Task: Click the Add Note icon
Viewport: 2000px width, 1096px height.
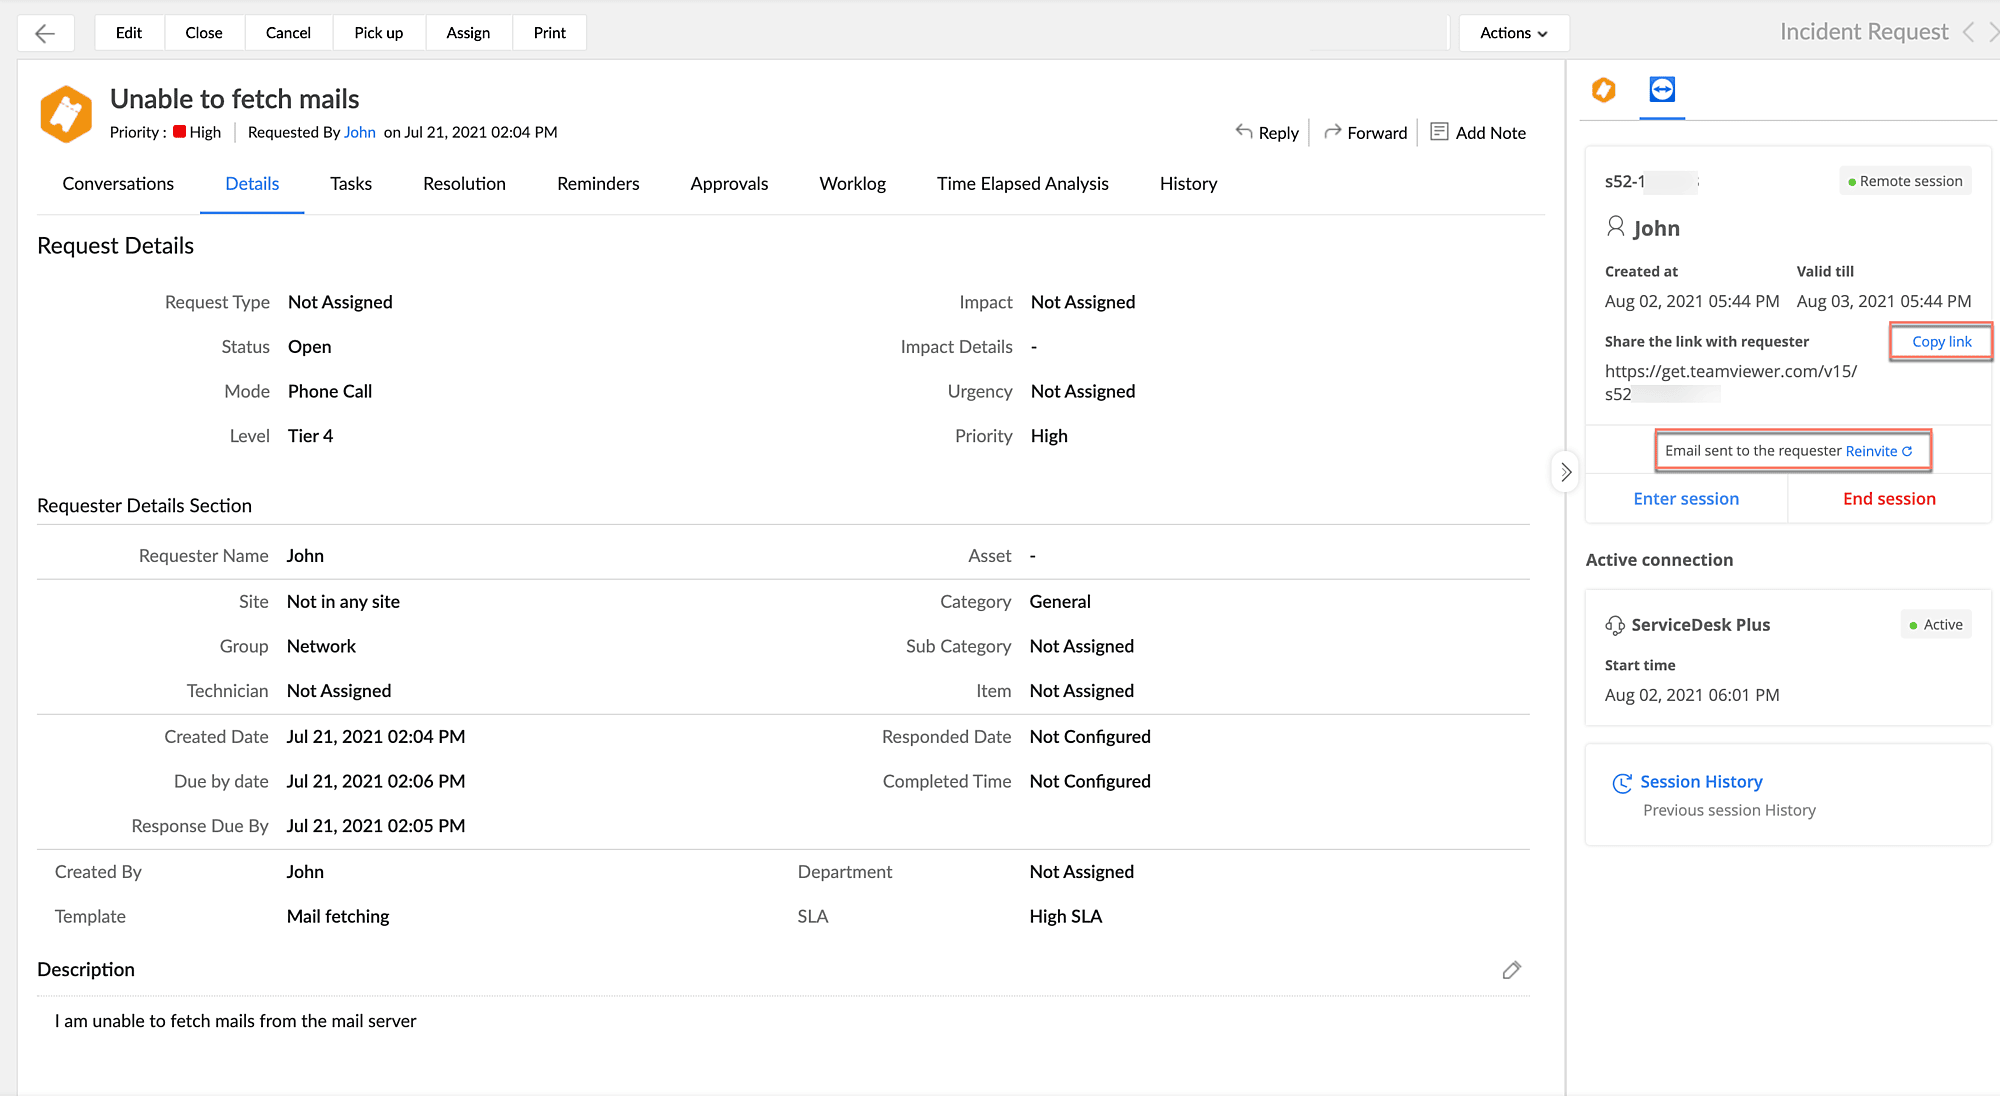Action: (1439, 132)
